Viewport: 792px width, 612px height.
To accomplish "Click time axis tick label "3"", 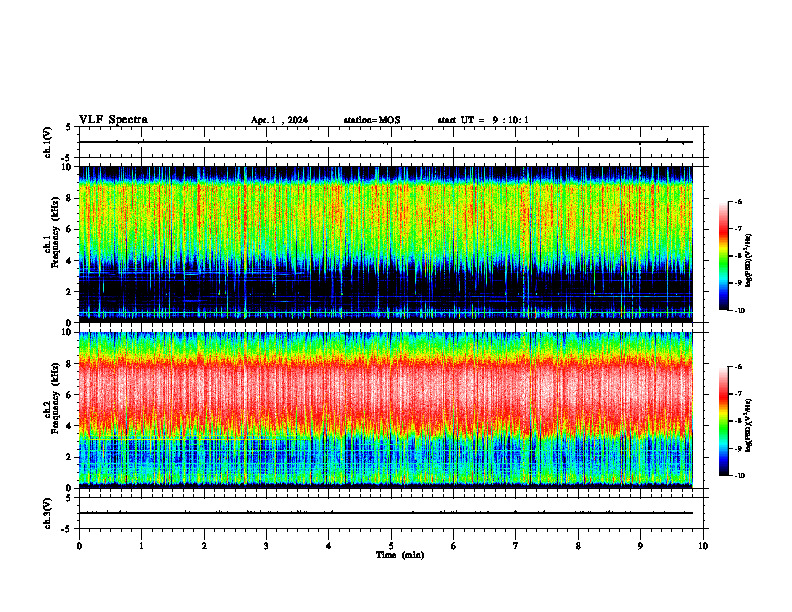I will point(266,546).
